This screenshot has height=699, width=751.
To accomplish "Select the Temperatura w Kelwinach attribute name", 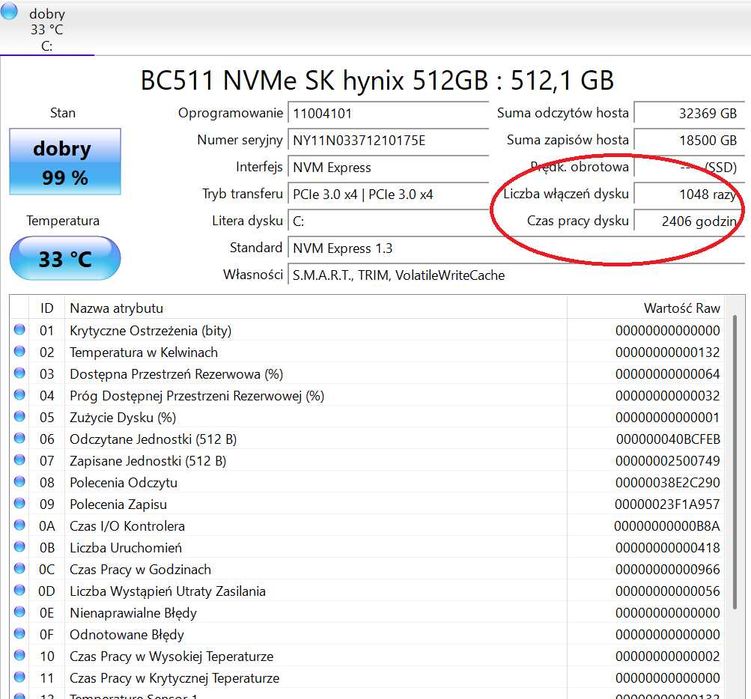I will pyautogui.click(x=144, y=353).
